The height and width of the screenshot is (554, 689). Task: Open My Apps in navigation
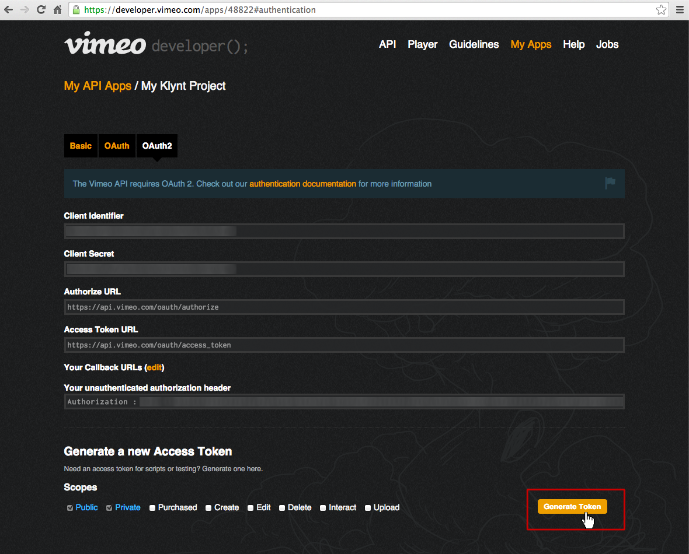(530, 44)
